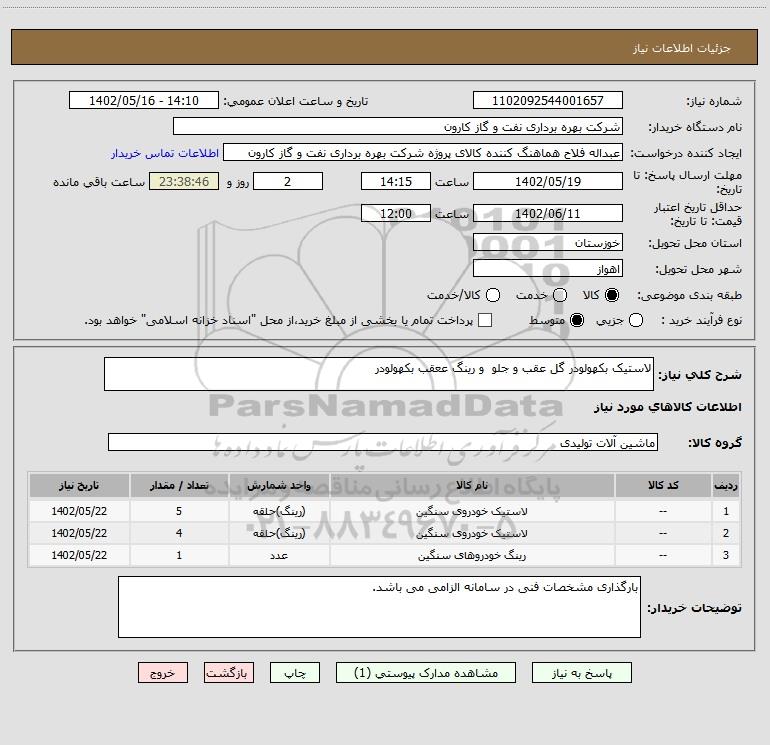
Task: Tick the اسناد خزانه اسلامی payment checkbox
Action: coord(485,320)
